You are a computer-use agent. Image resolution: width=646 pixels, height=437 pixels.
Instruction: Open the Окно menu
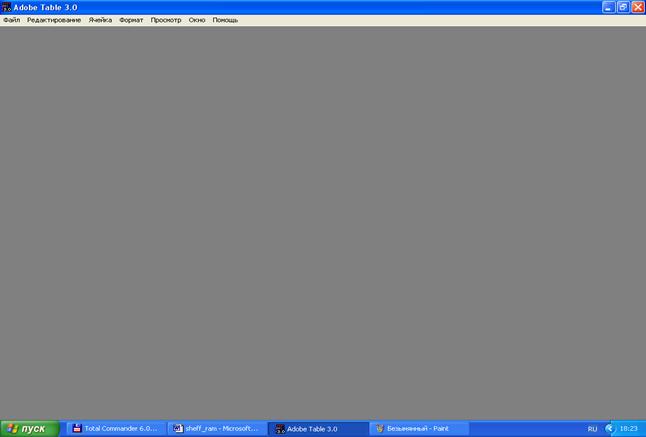[197, 20]
